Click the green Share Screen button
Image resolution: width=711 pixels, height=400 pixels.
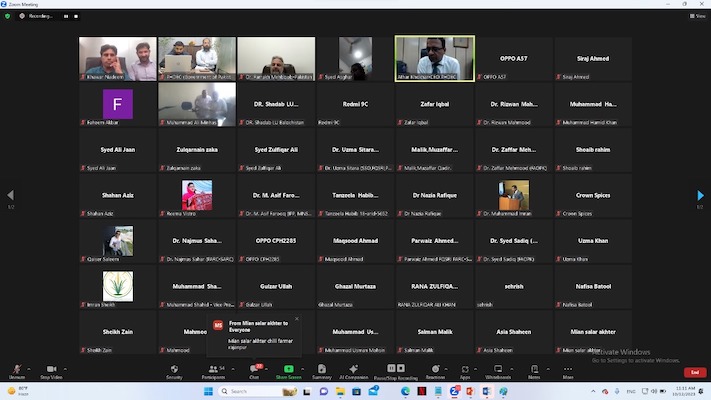pos(289,371)
